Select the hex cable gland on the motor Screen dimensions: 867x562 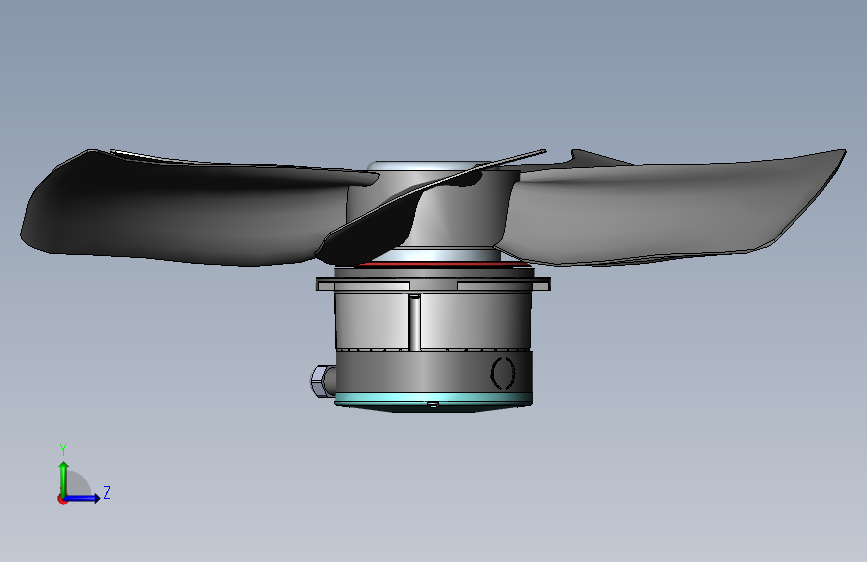click(322, 381)
